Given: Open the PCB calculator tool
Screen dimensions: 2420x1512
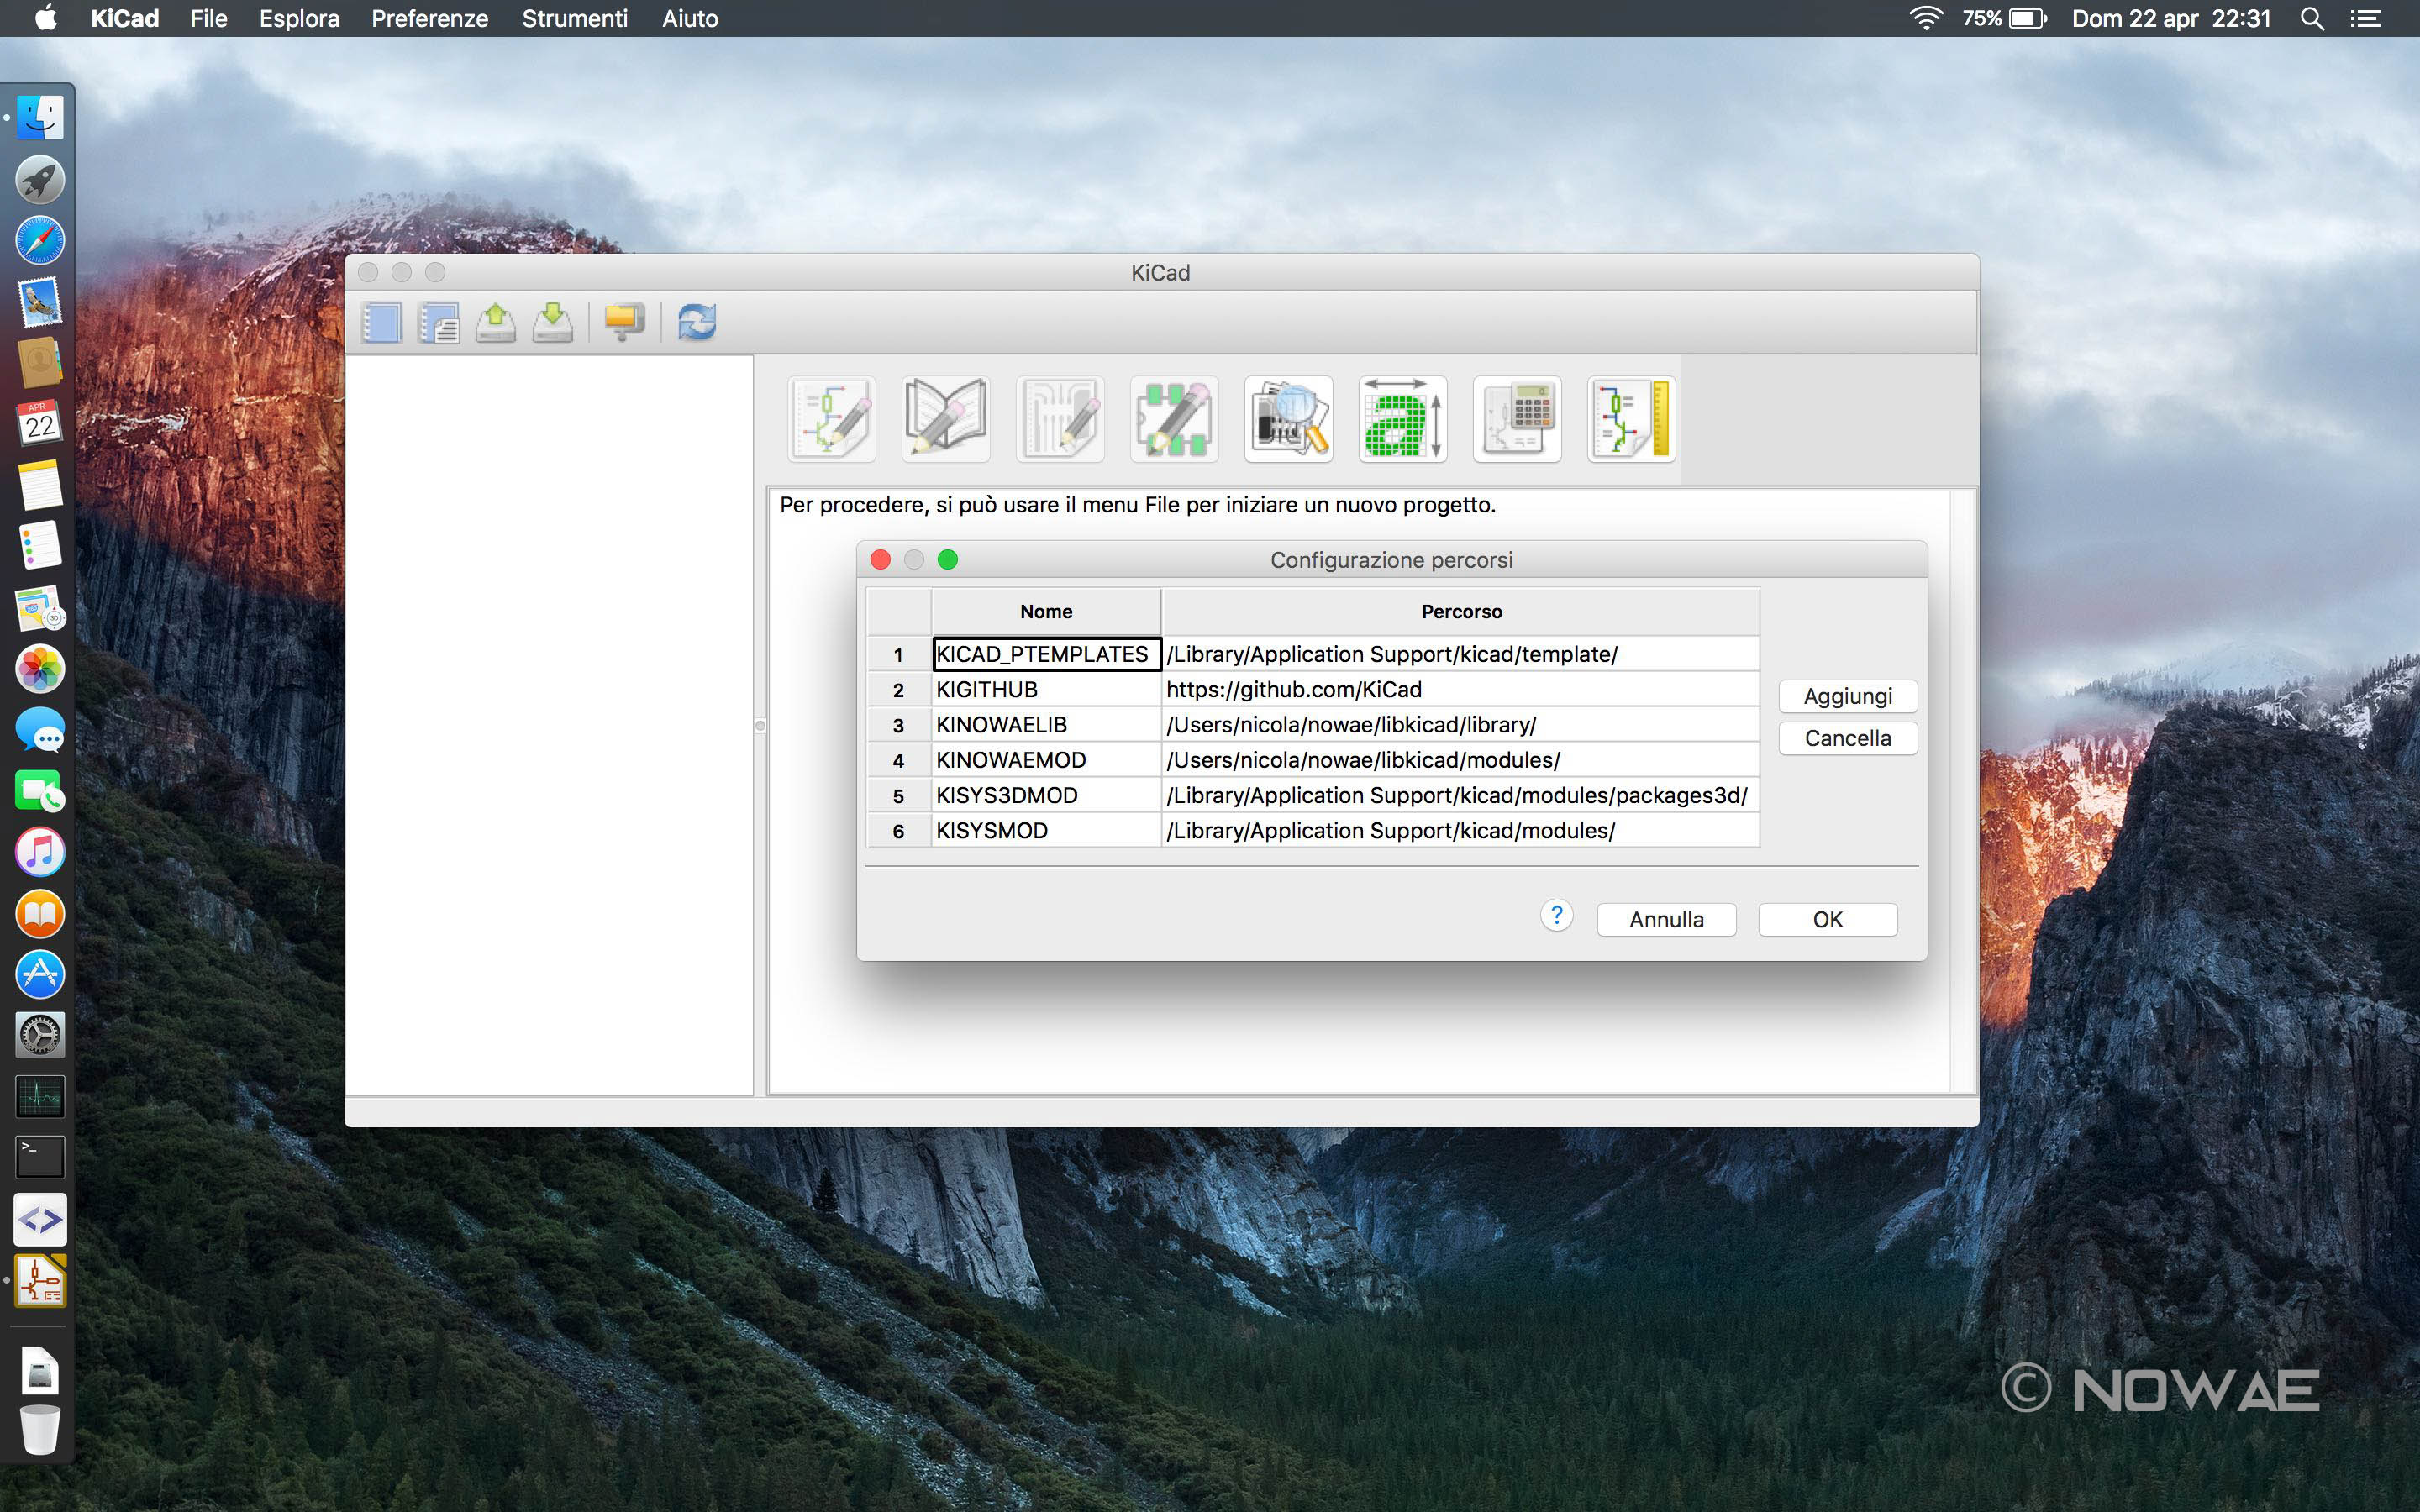Looking at the screenshot, I should (1517, 419).
